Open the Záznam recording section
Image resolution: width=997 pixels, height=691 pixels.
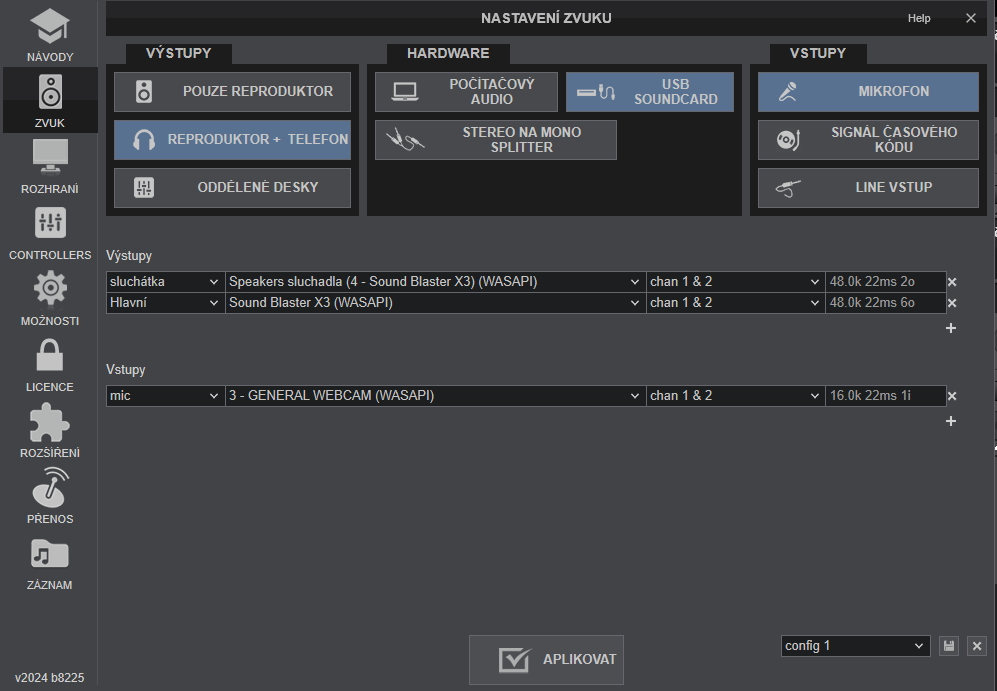[50, 562]
